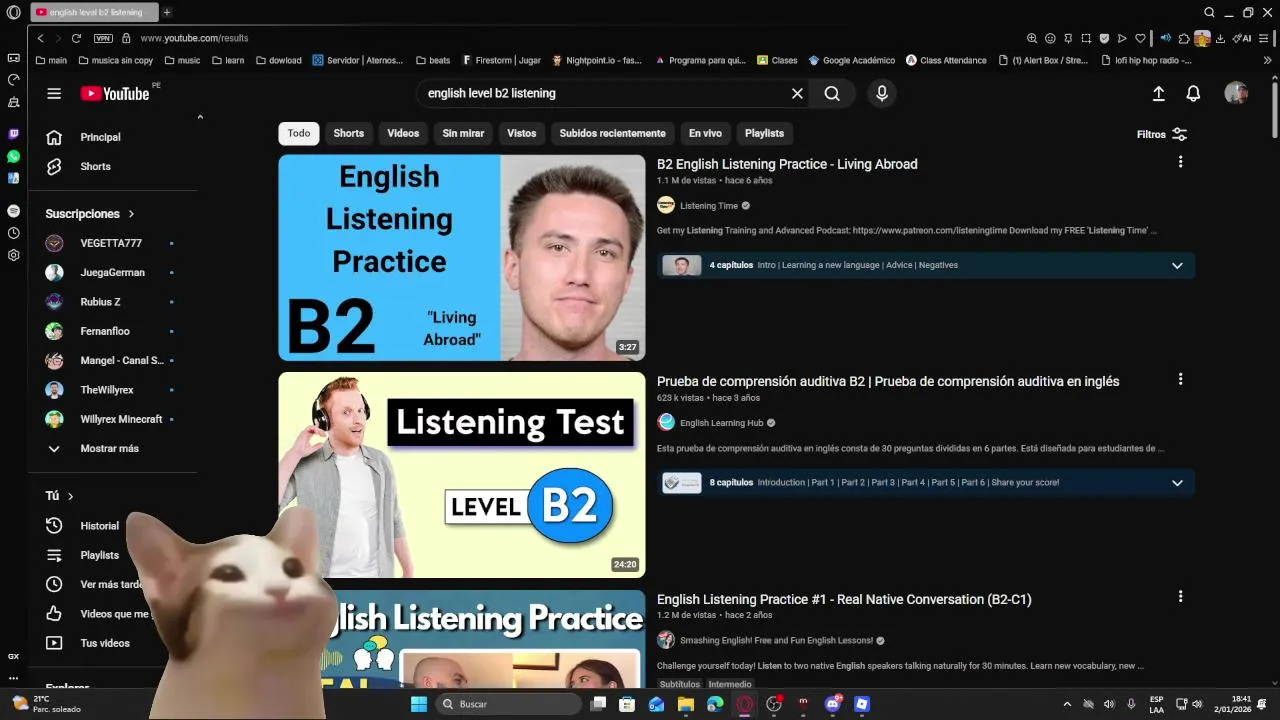Open the browser downloads icon
This screenshot has height=720, width=1280.
click(x=1220, y=38)
